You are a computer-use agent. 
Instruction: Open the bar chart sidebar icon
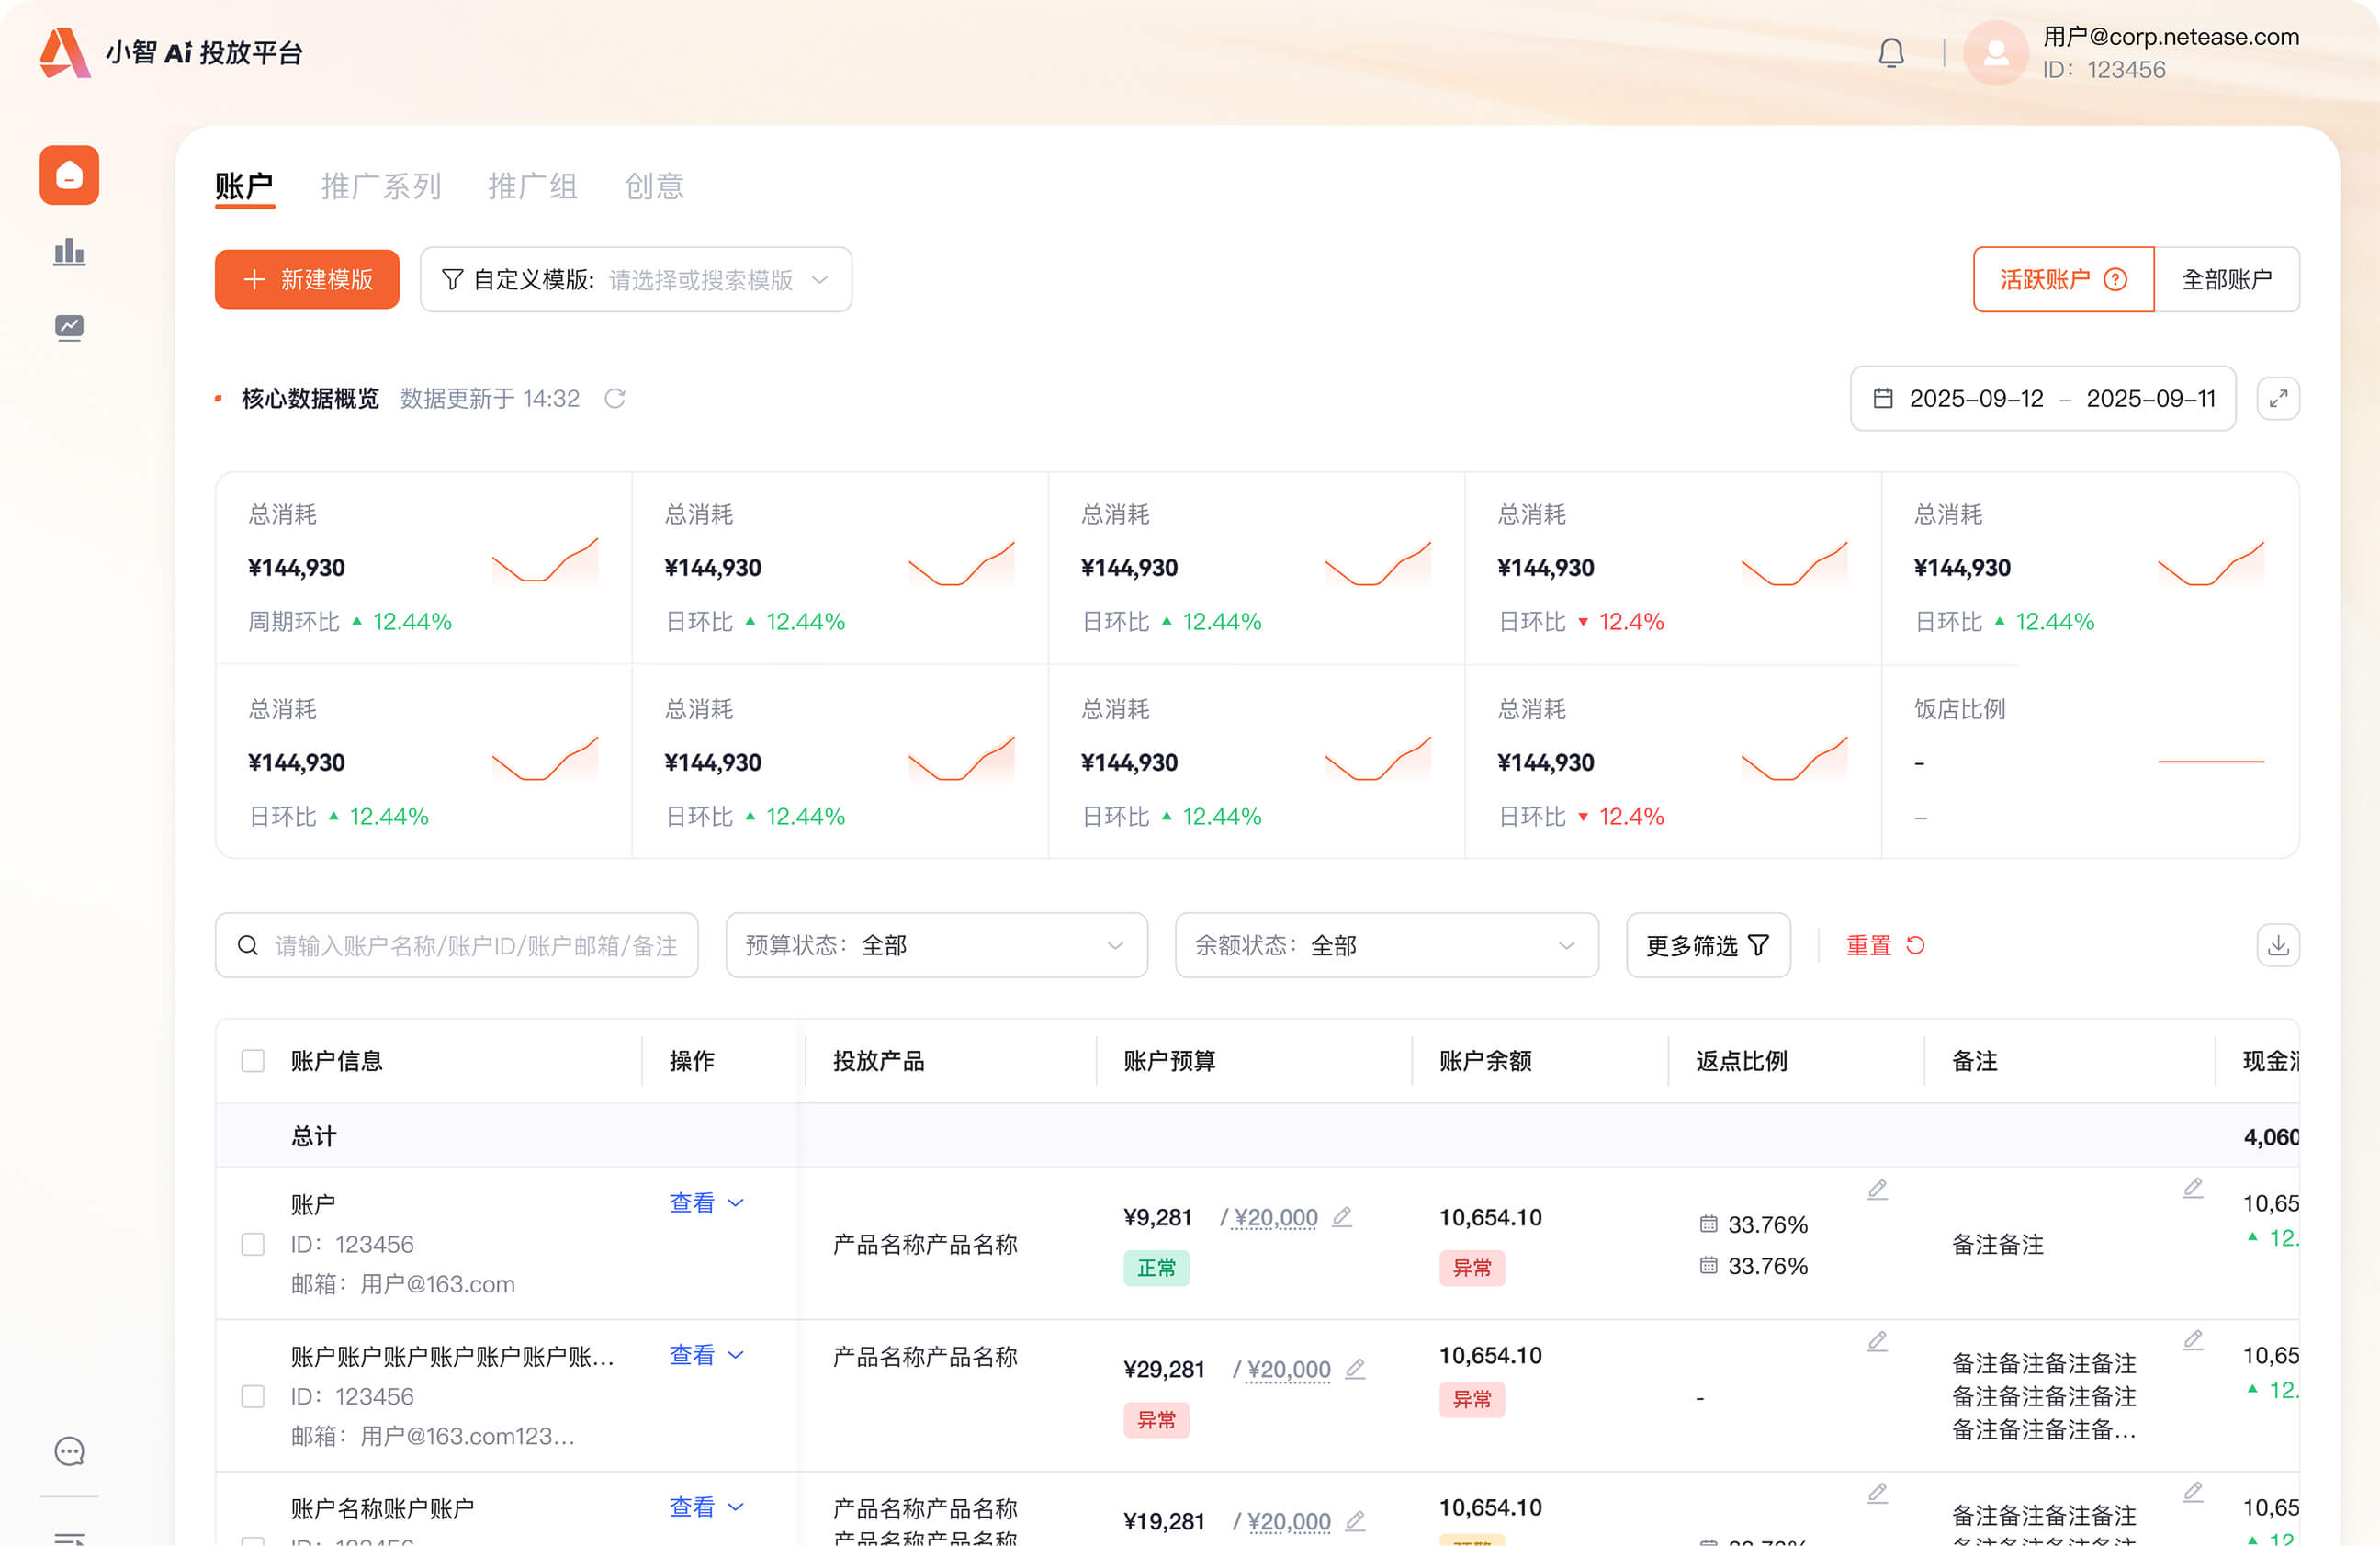69,251
